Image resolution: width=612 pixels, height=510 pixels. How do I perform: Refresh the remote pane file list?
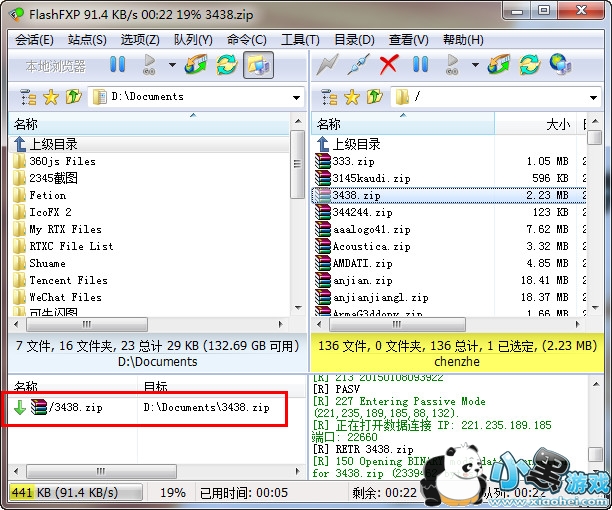click(528, 66)
